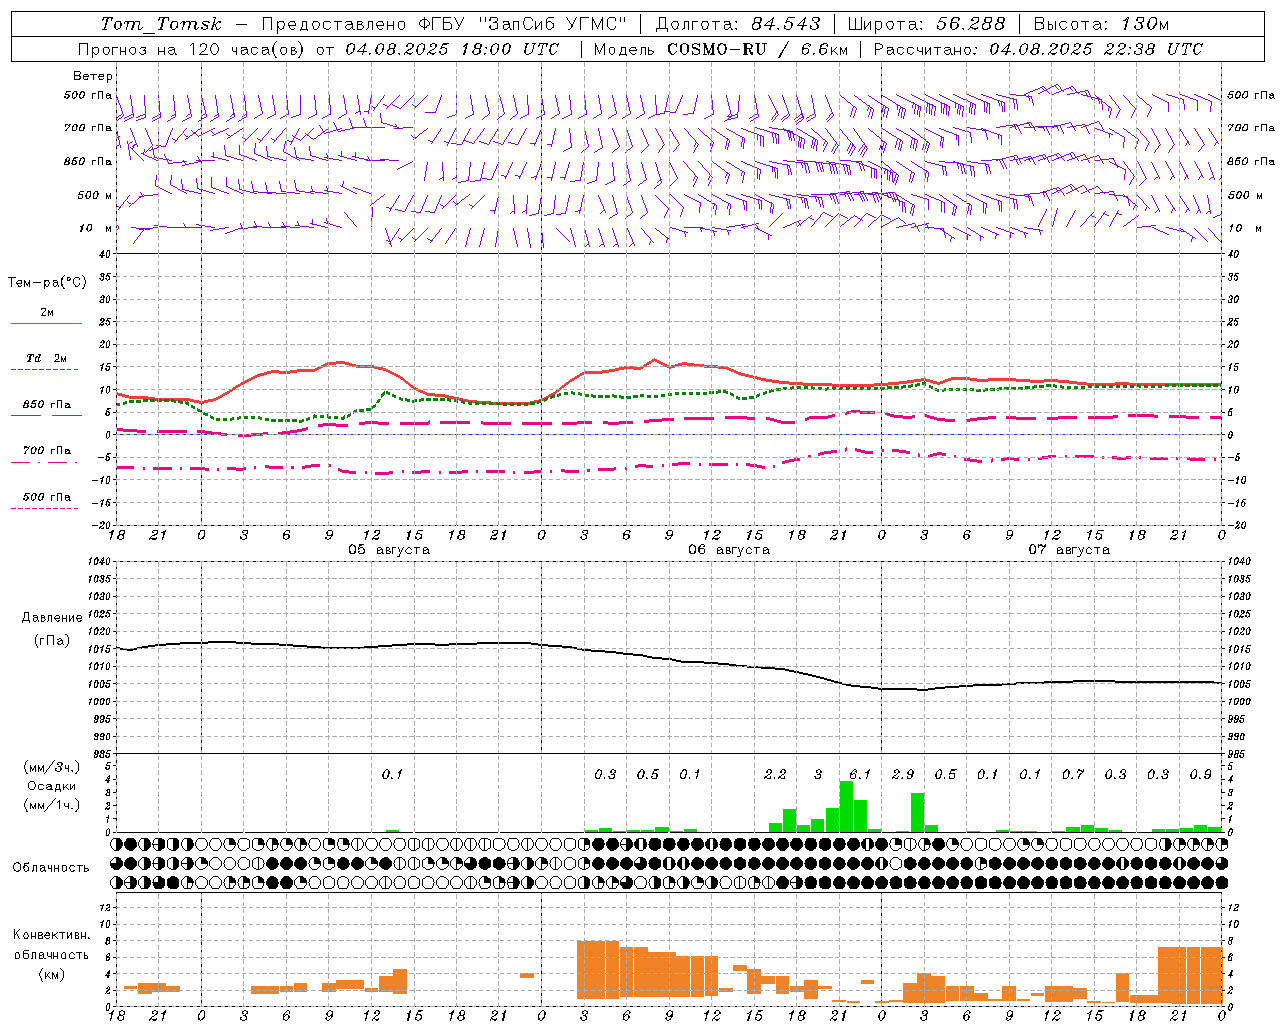Click the Давление pressure label

pos(52,618)
